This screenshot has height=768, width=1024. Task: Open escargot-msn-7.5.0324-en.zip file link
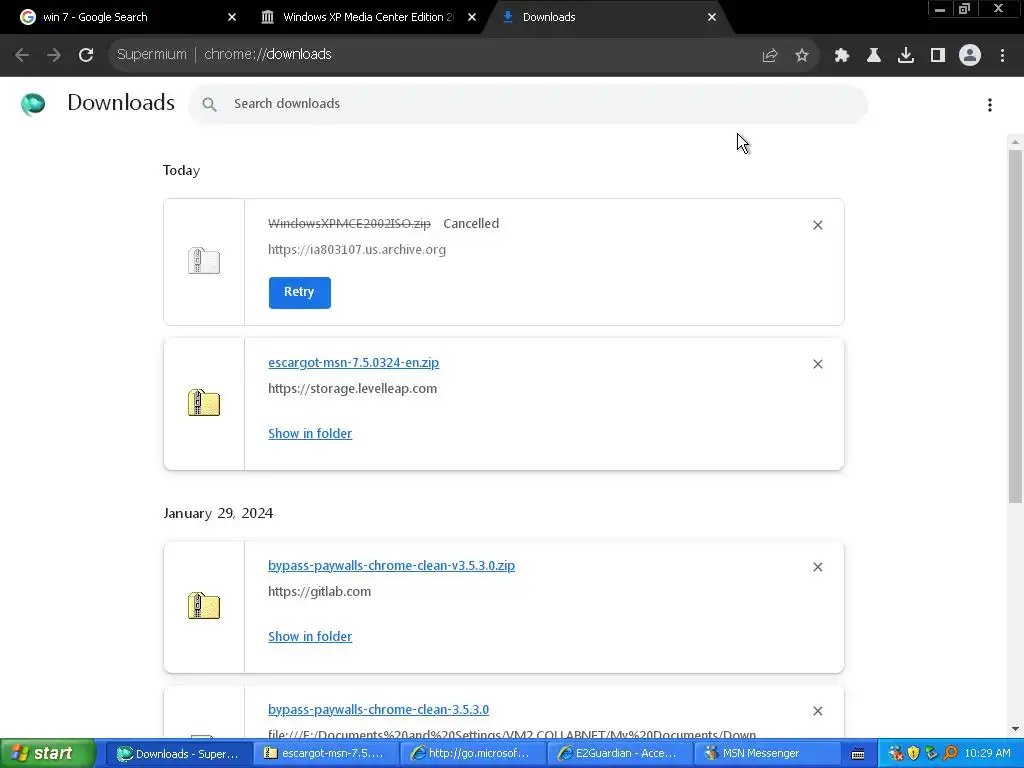(x=353, y=362)
